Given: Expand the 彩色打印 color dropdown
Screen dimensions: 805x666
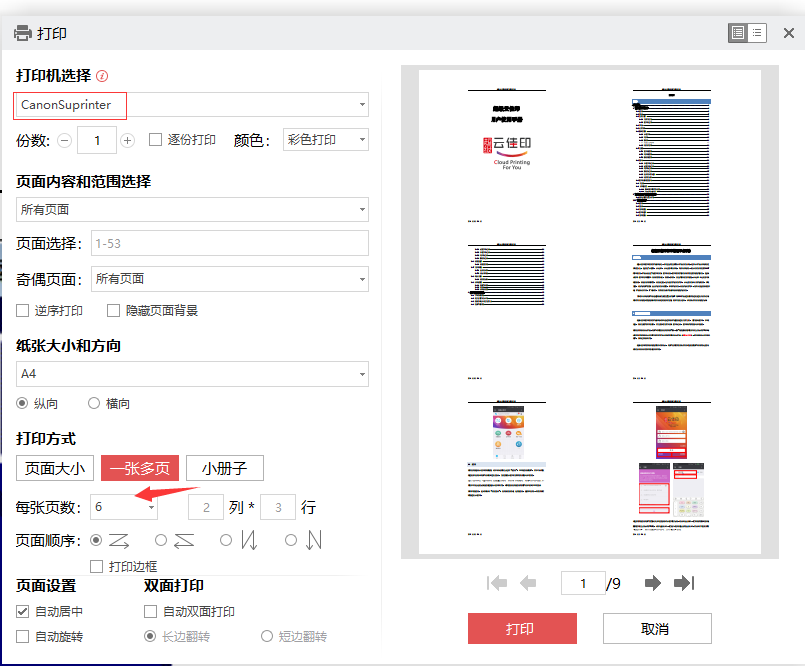Looking at the screenshot, I should [x=326, y=140].
